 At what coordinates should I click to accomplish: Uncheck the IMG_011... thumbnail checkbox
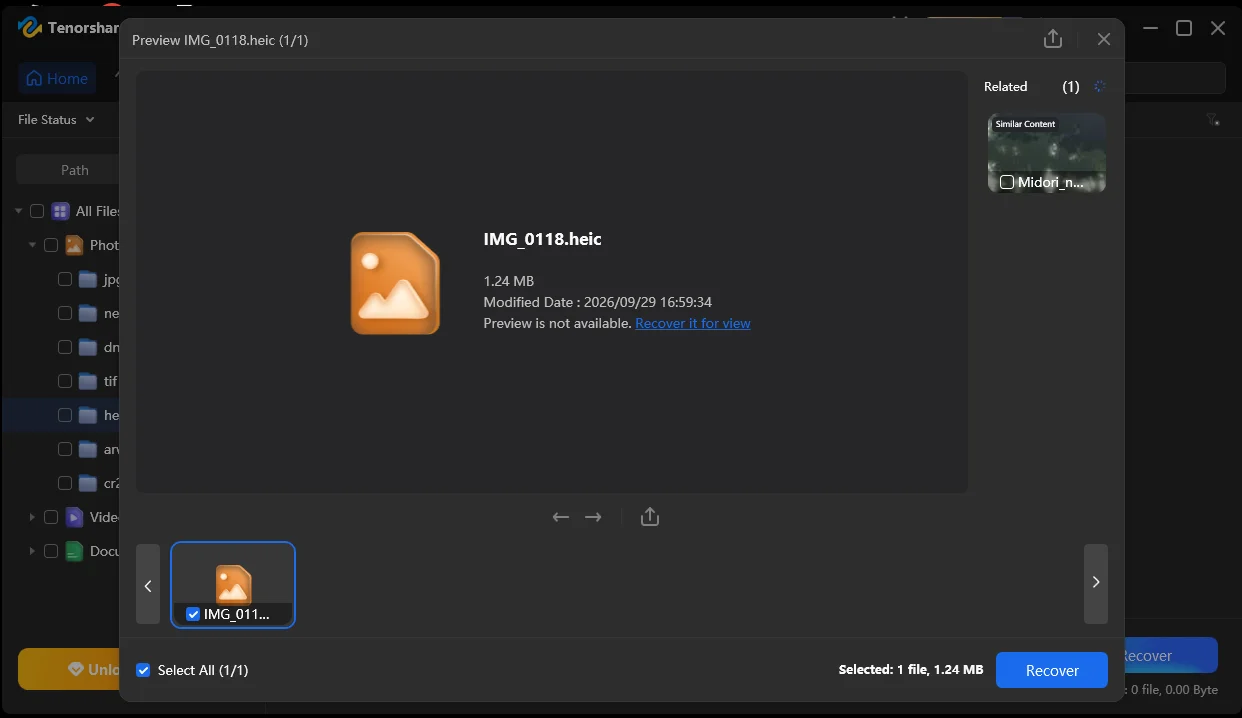click(193, 614)
